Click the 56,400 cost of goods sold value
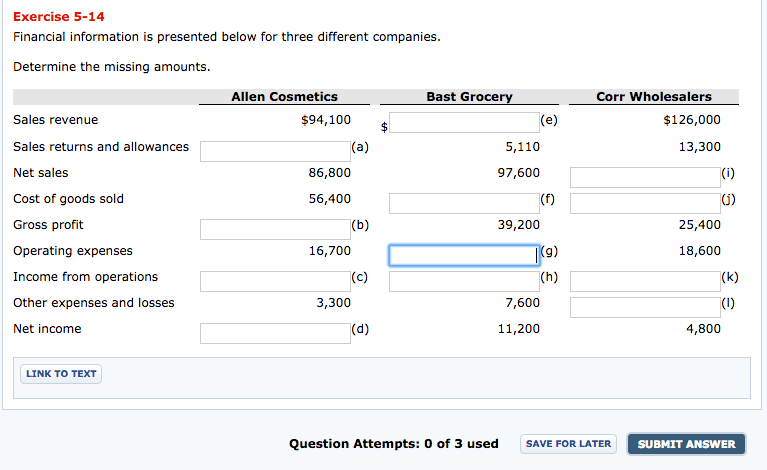This screenshot has width=767, height=470. pyautogui.click(x=329, y=199)
